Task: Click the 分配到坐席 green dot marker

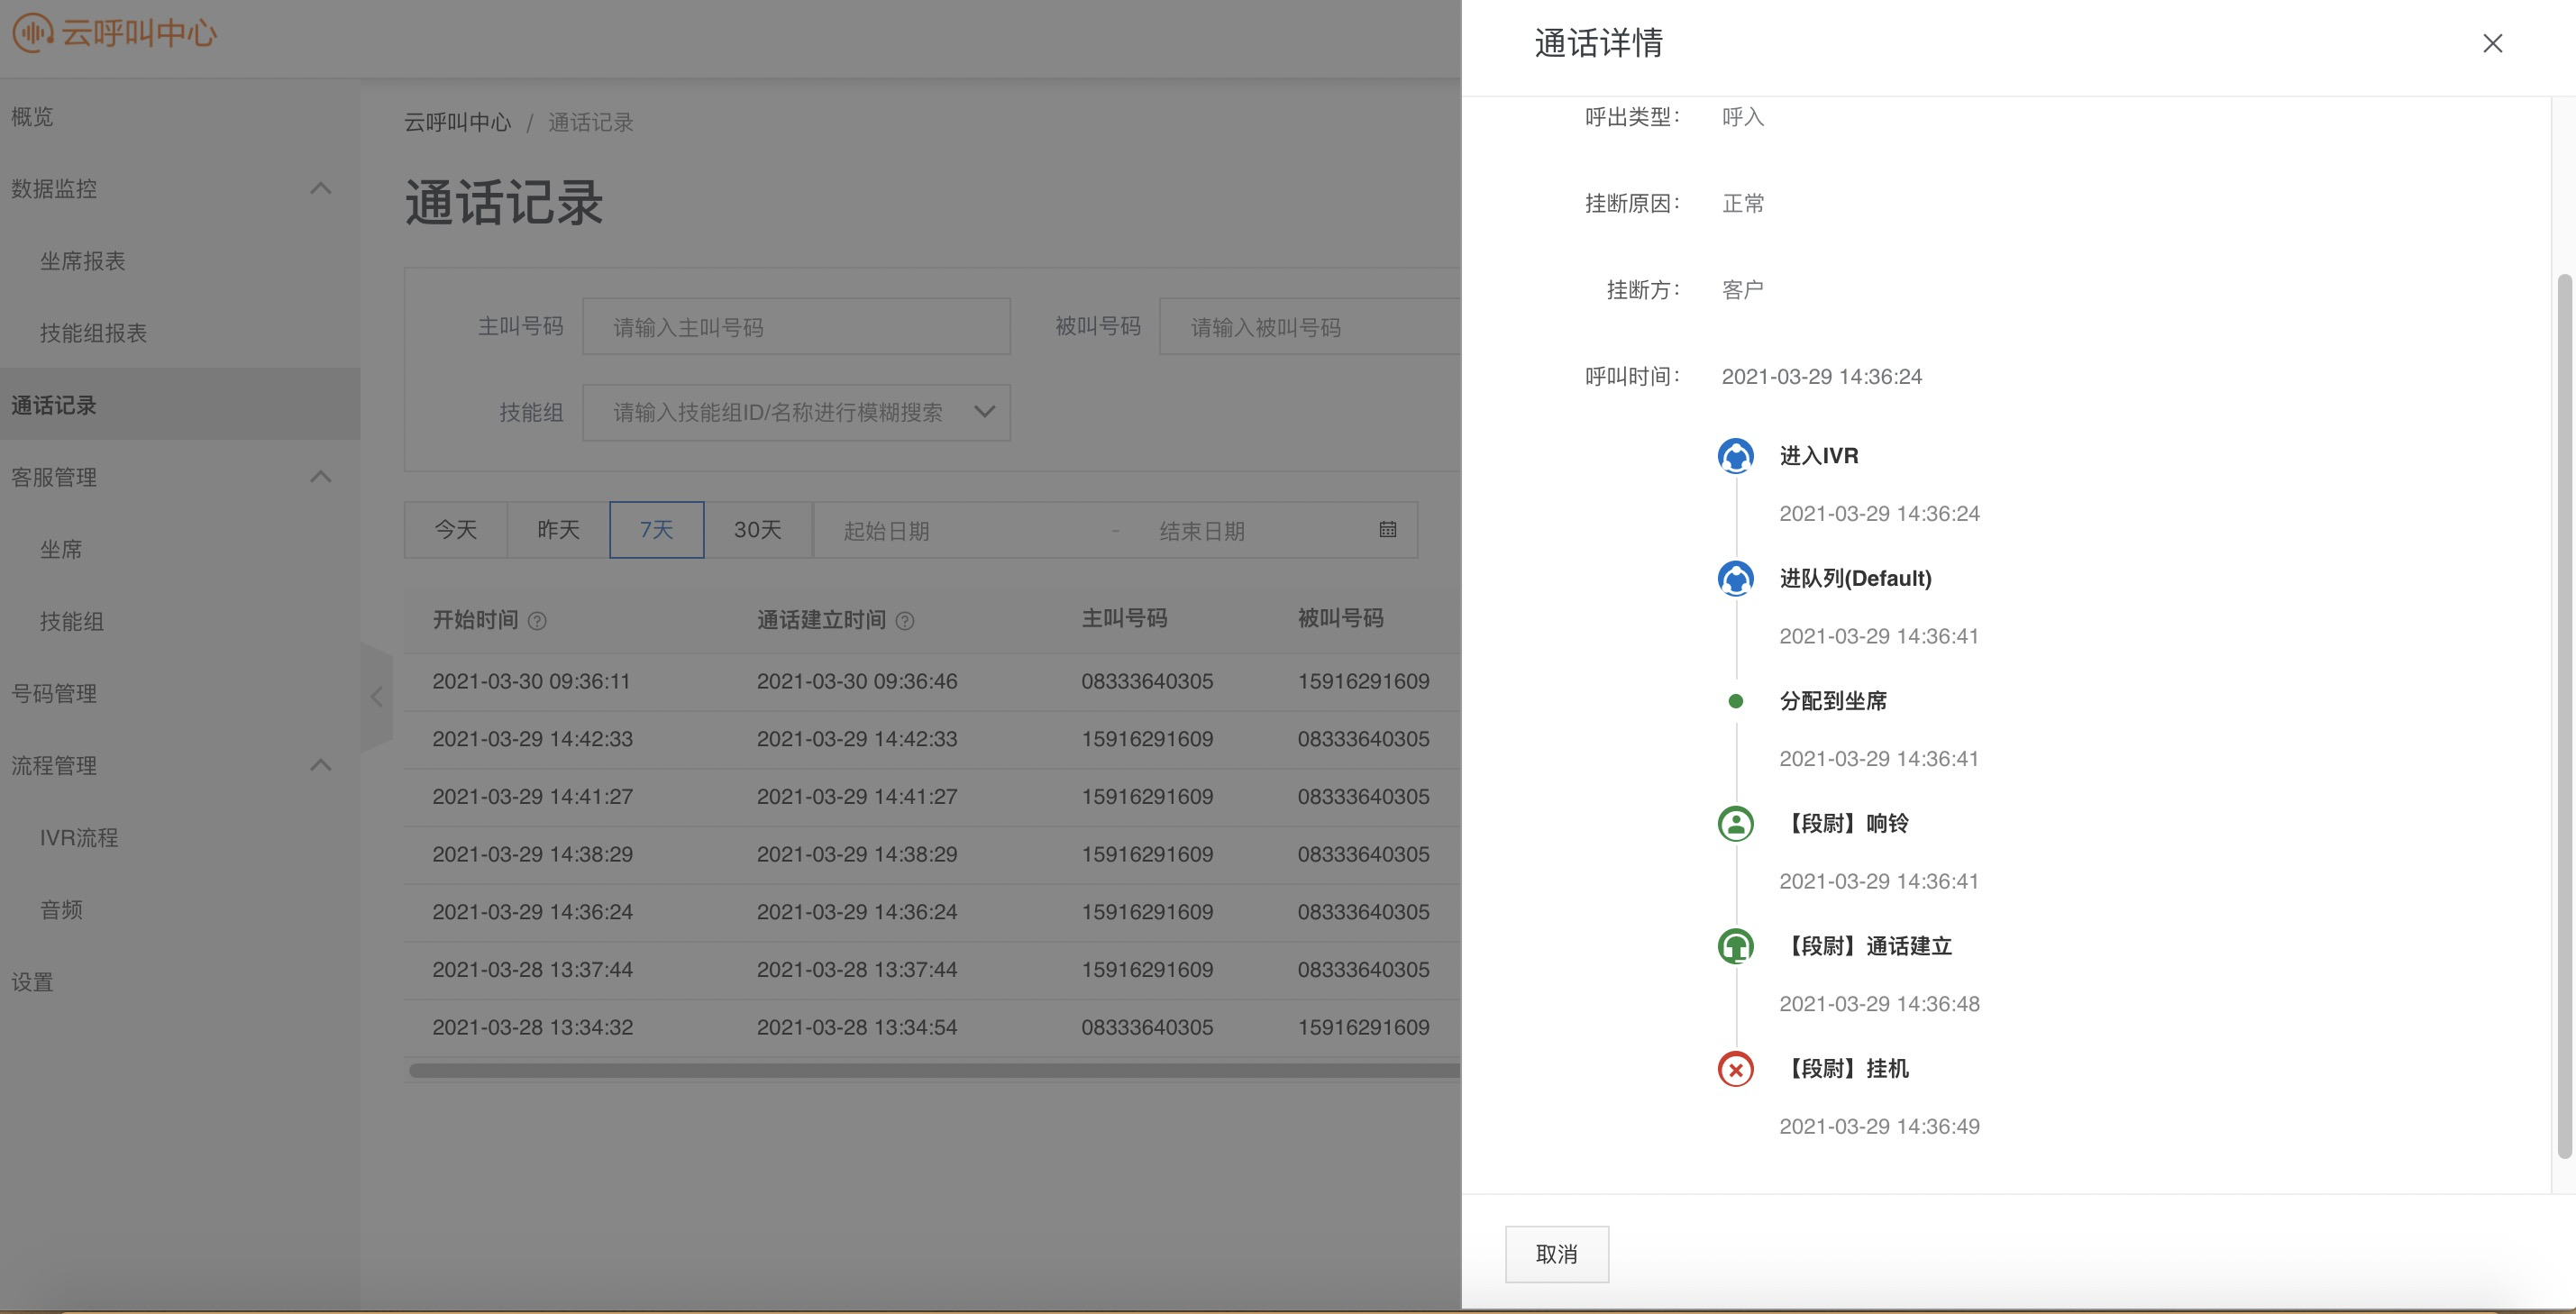Action: click(1736, 701)
